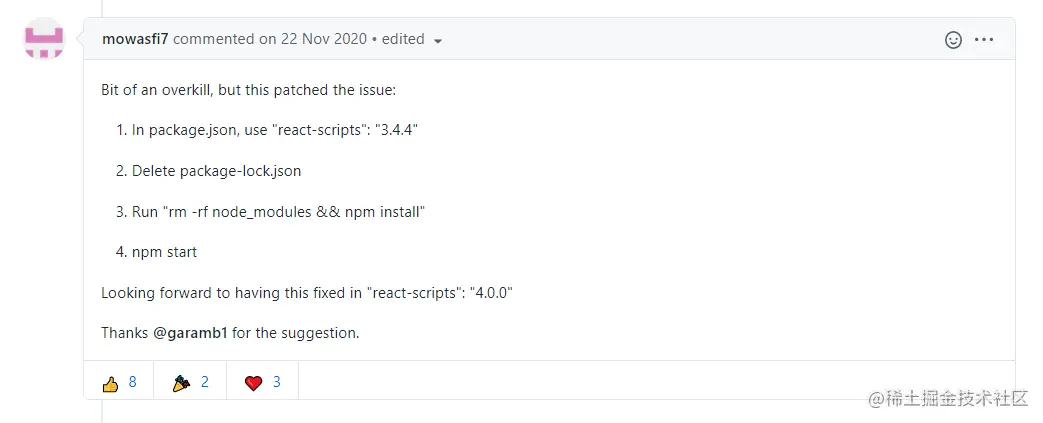Click the "Bit of an overkill" sentence
The height and width of the screenshot is (423, 1043).
249,90
